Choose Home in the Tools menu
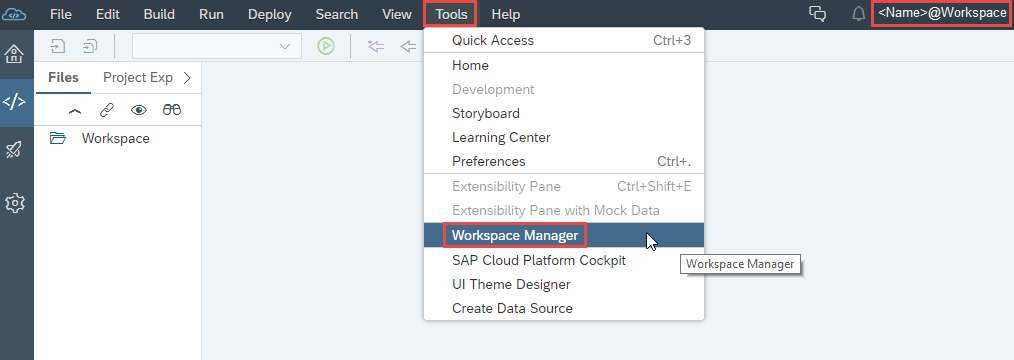 tap(563, 65)
